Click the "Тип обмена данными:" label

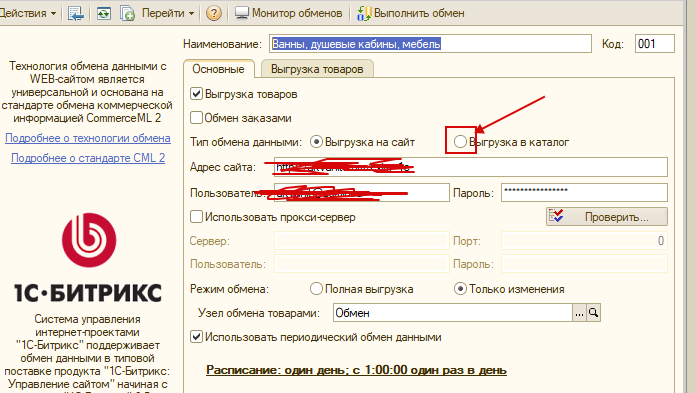pos(246,142)
